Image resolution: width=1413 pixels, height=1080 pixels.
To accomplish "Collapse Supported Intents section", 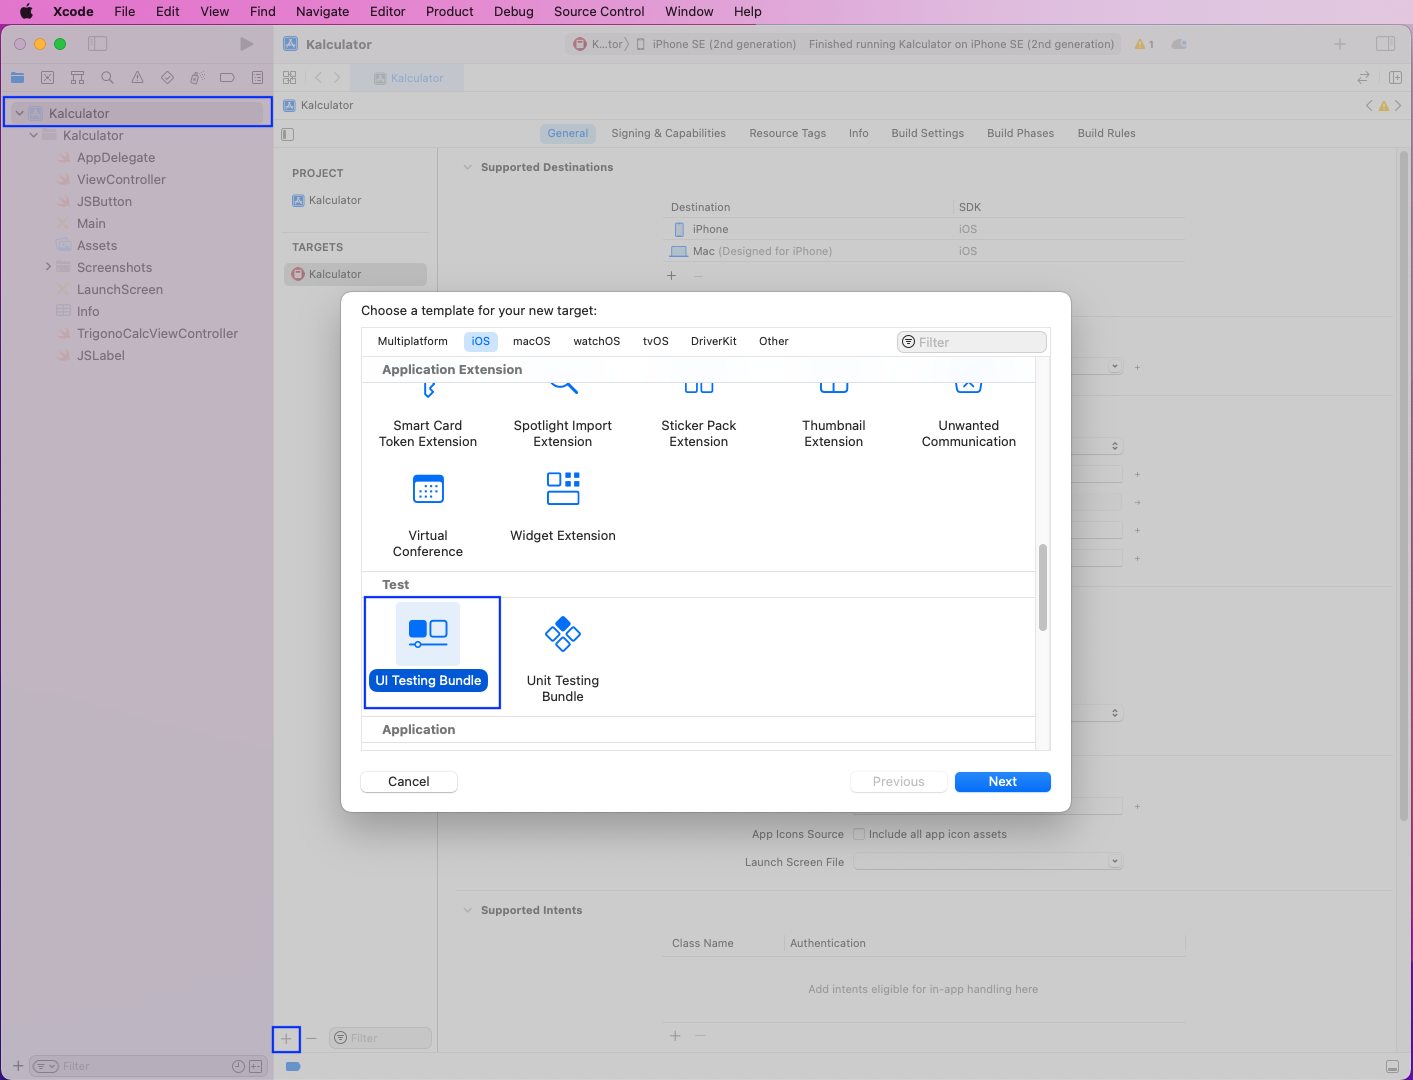I will (x=467, y=910).
